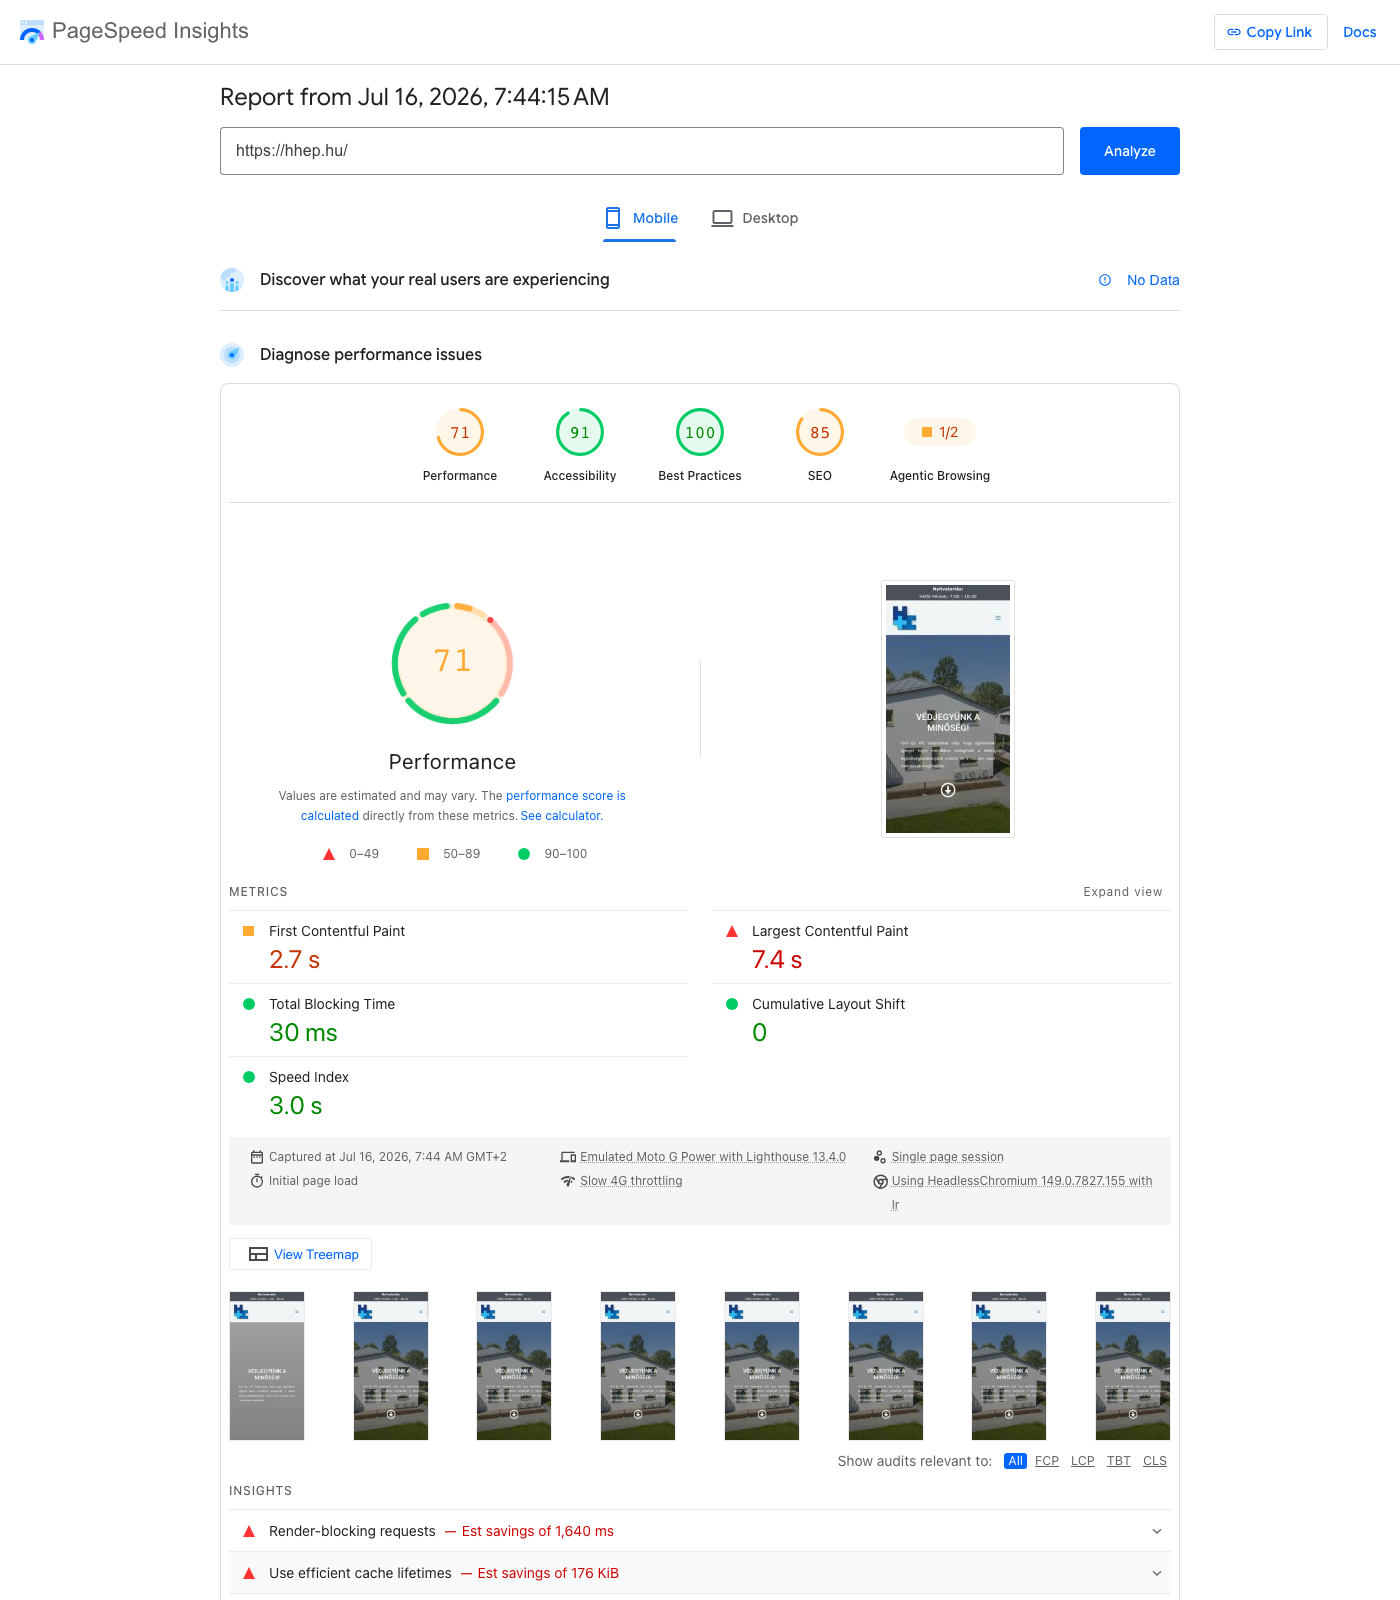Click the Diagnose performance issues icon
The height and width of the screenshot is (1600, 1400).
(232, 354)
